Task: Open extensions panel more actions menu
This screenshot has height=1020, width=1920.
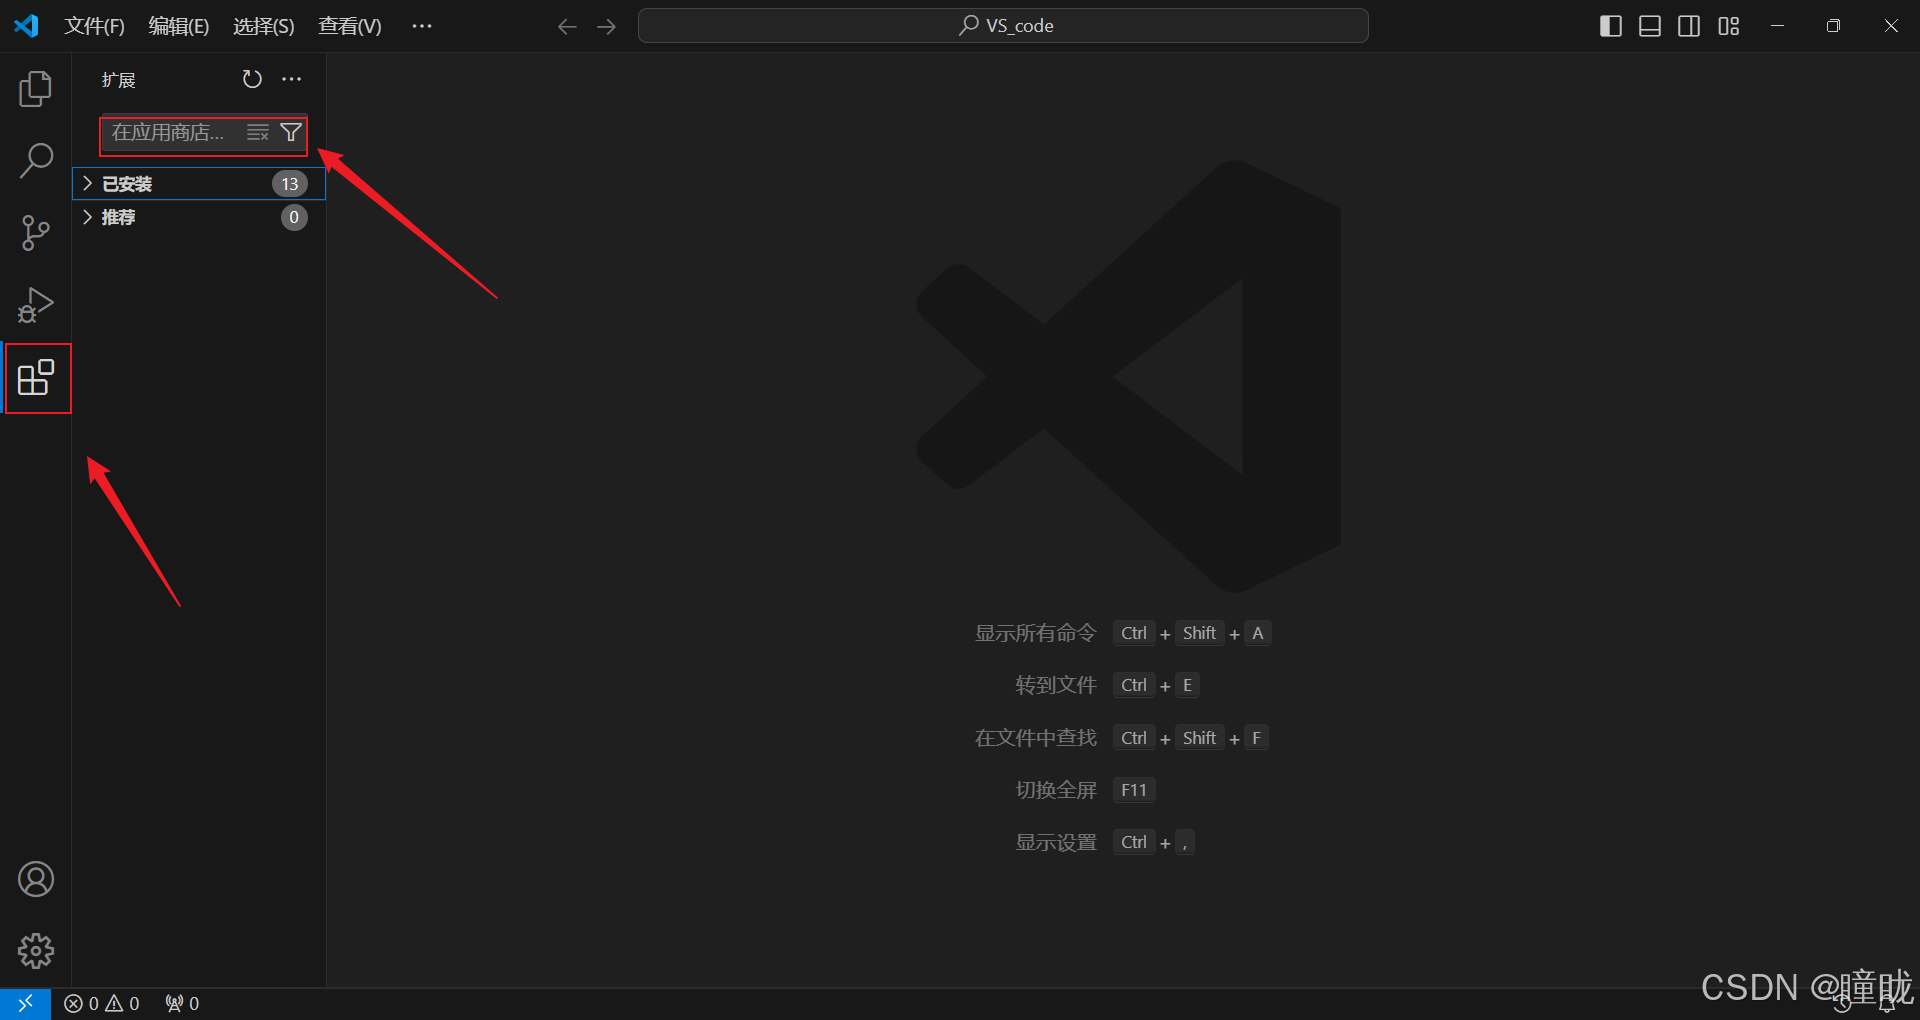Action: 291,79
